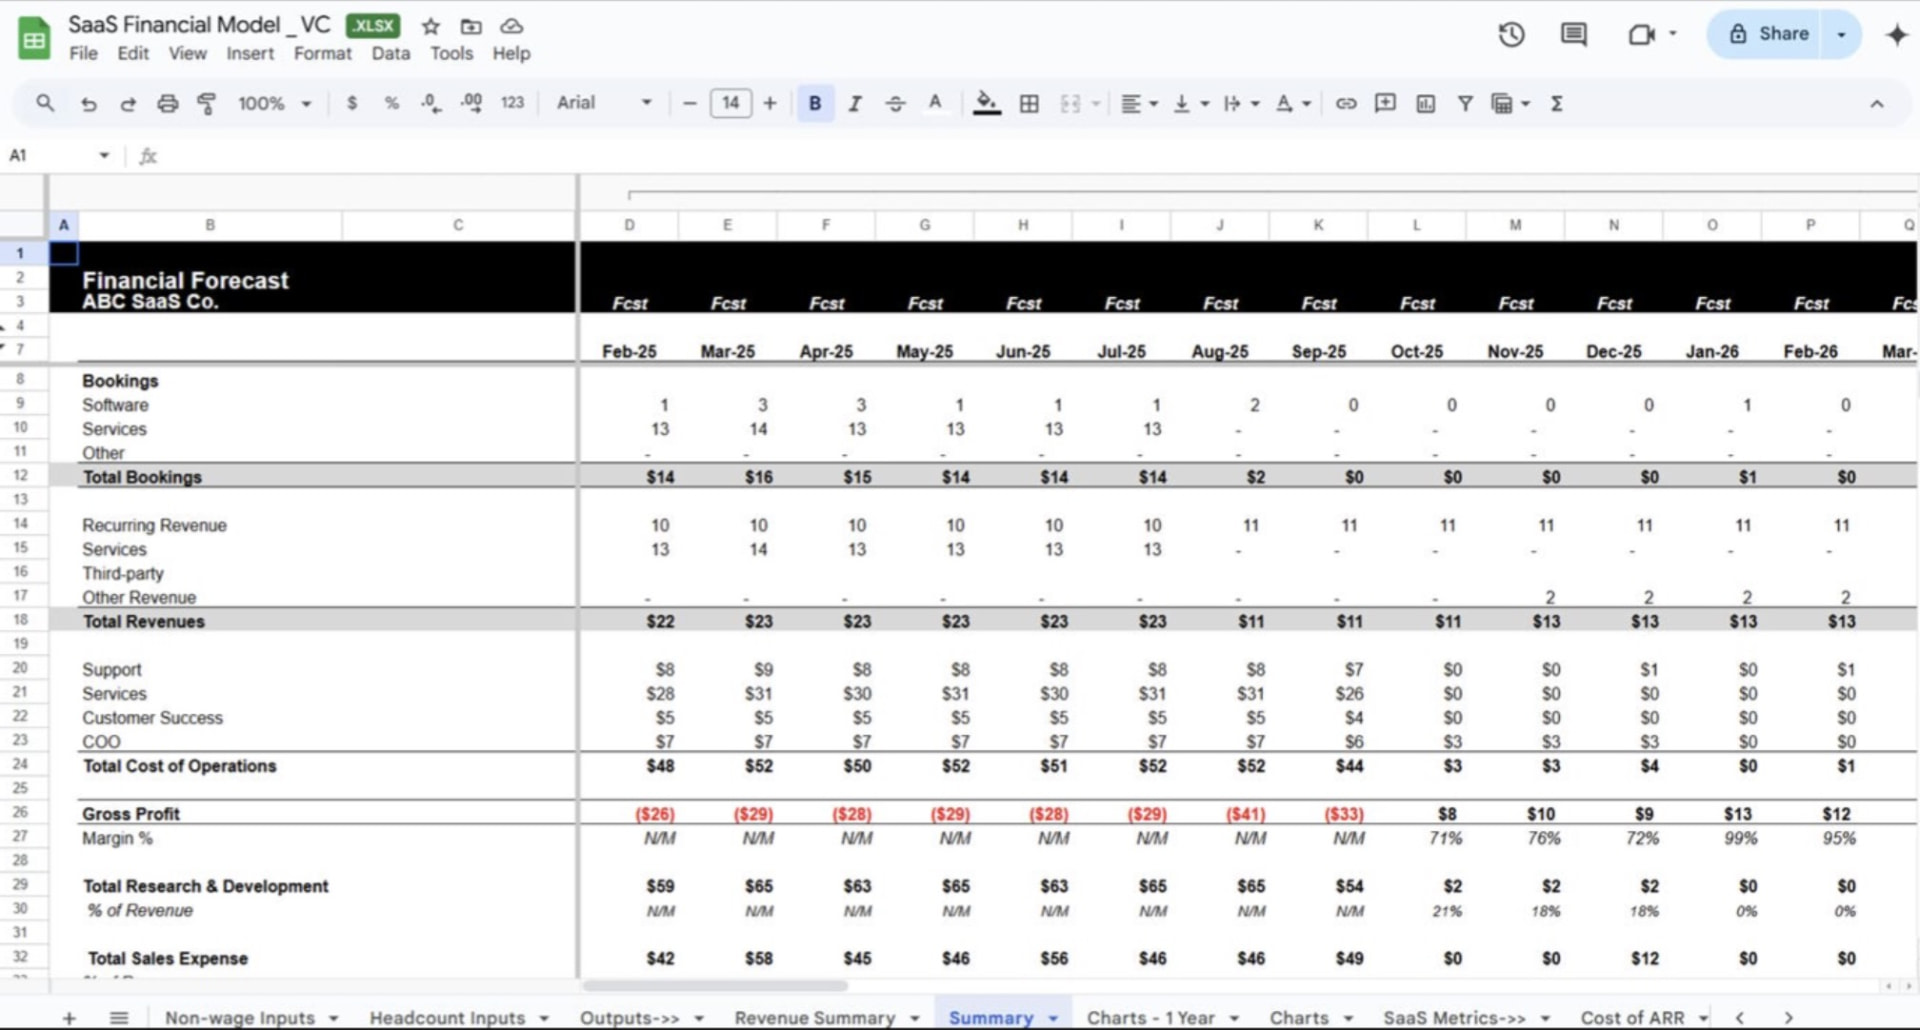Click the search menus magnifier icon
Screen dimensions: 1920x1030
[x=45, y=103]
